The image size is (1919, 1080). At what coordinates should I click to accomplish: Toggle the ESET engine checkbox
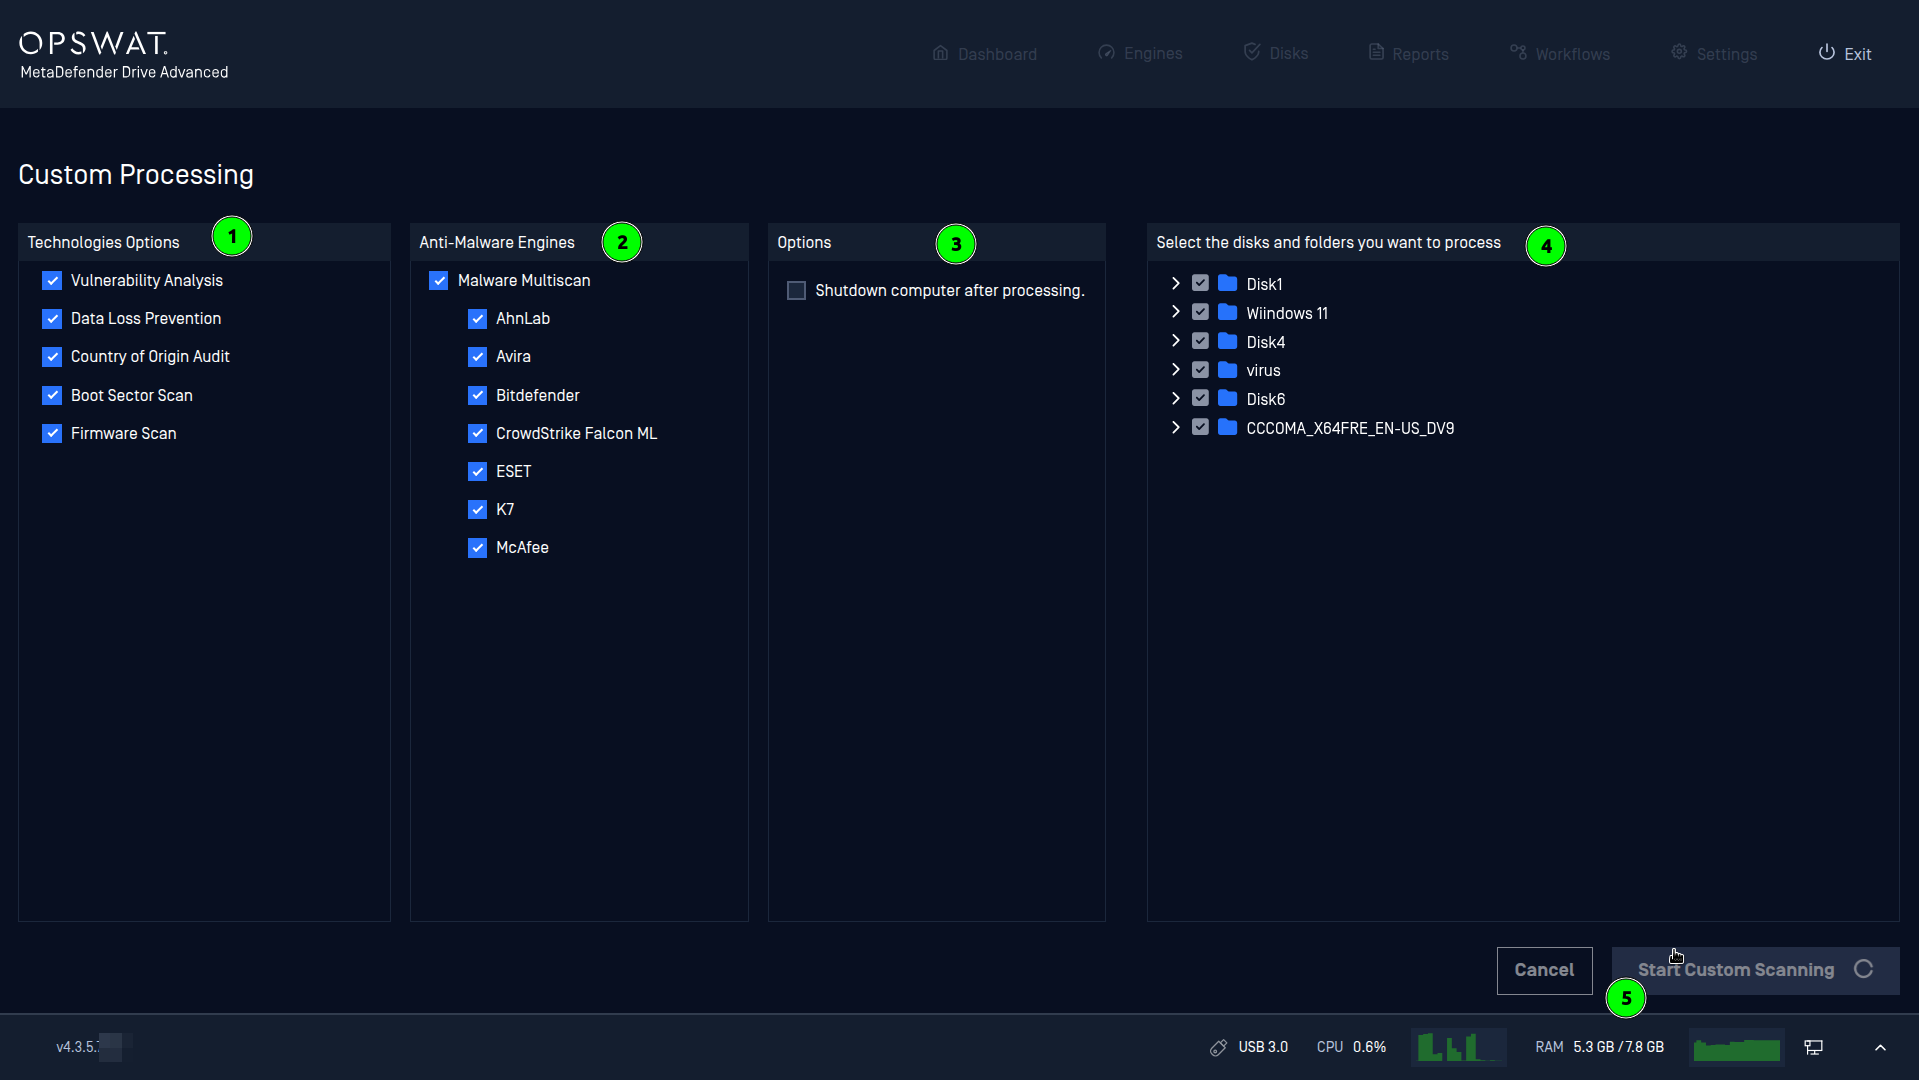point(477,472)
